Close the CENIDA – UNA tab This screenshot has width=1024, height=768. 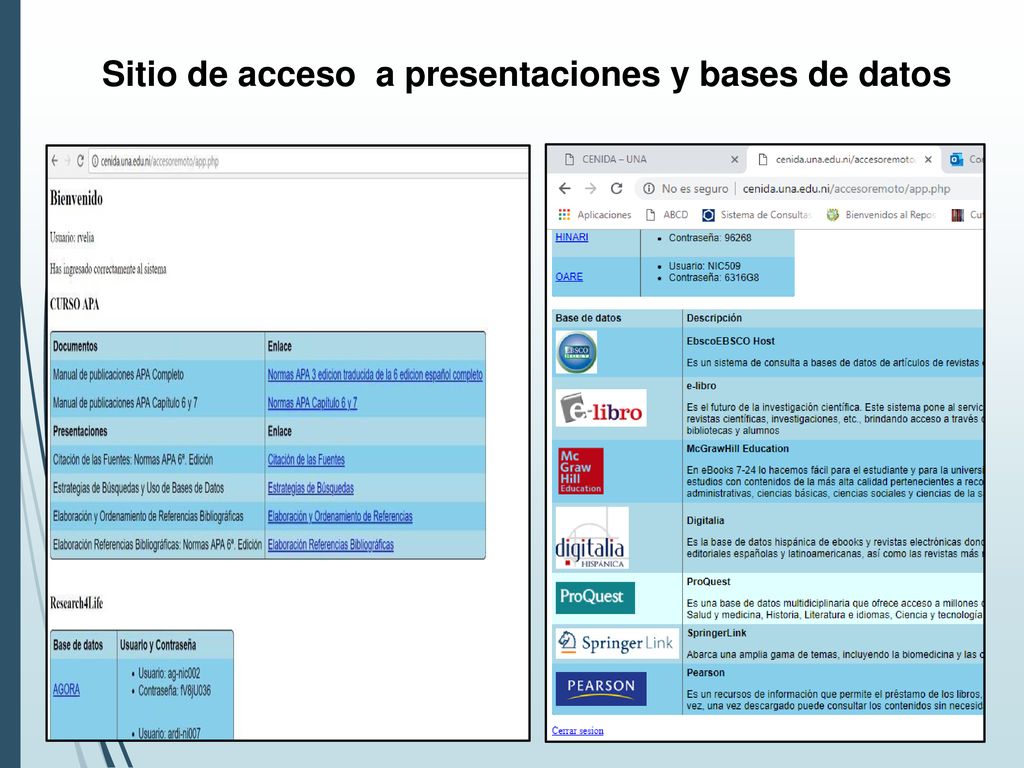734,159
